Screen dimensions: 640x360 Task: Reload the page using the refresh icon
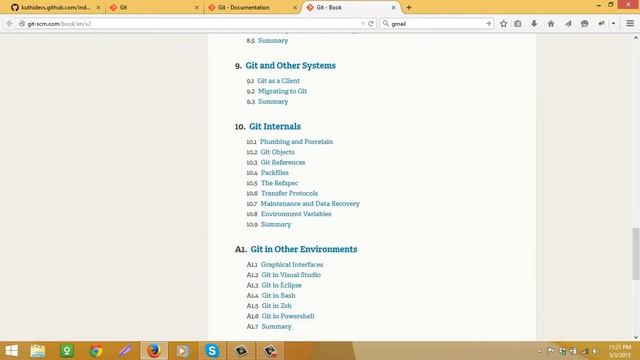[371, 24]
